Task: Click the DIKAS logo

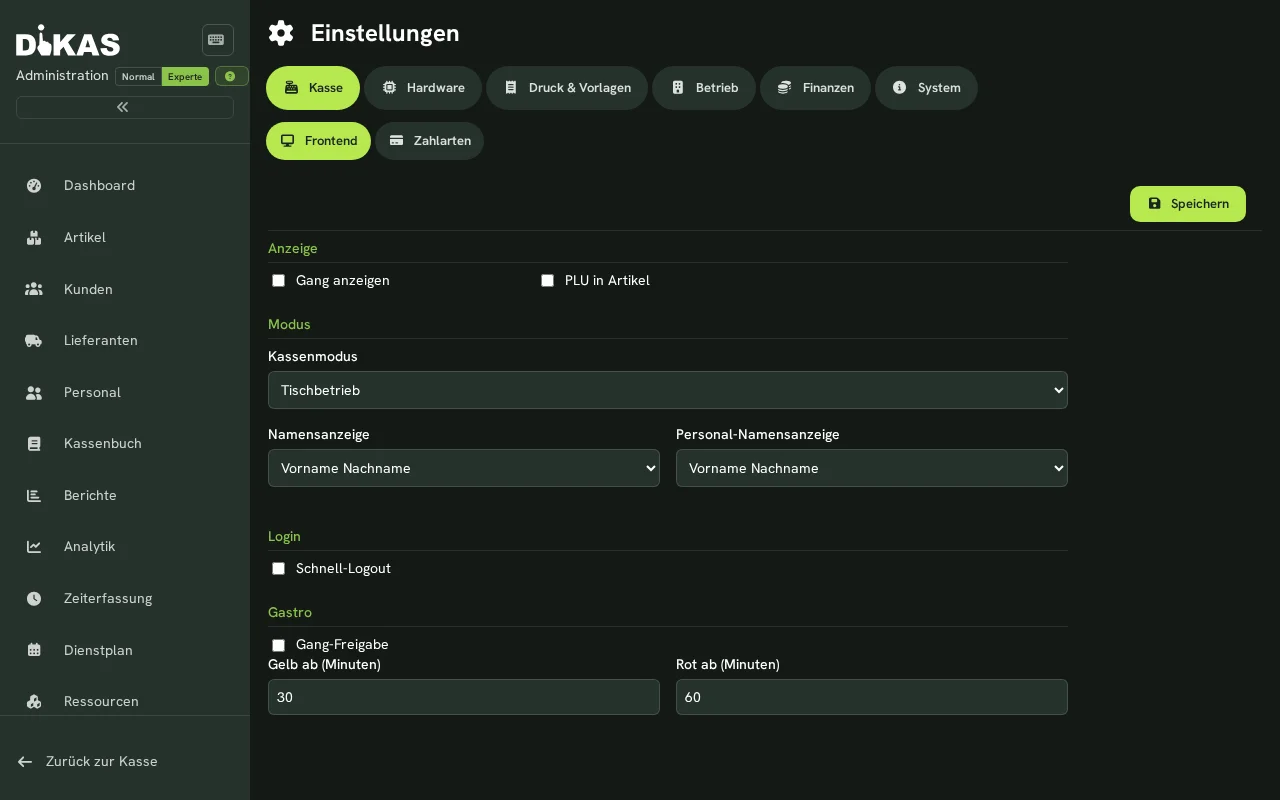Action: [68, 41]
